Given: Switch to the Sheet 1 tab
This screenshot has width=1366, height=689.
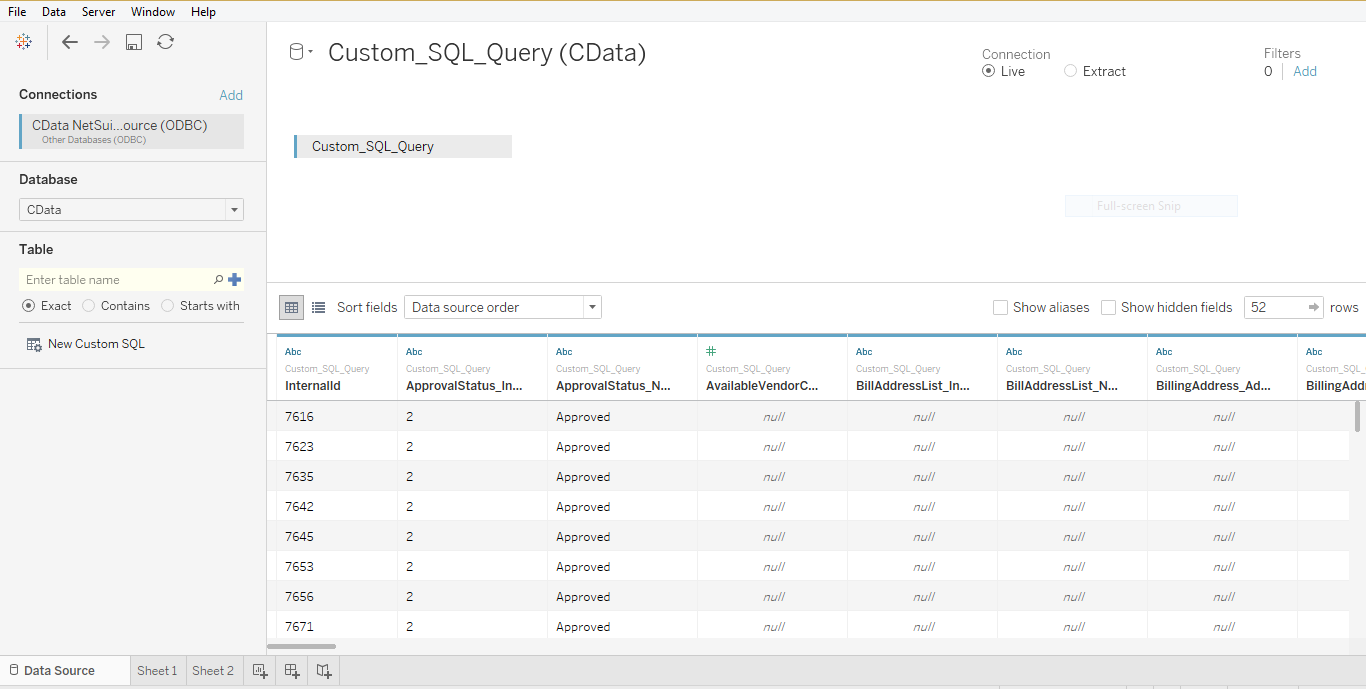Looking at the screenshot, I should point(157,670).
